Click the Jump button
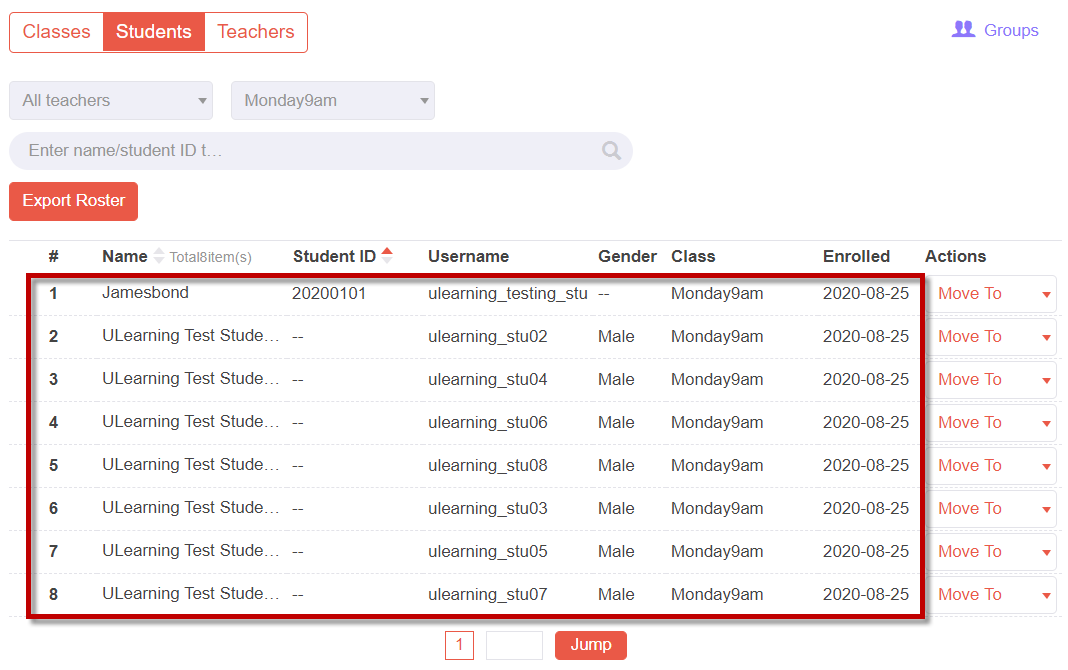1068x670 pixels. click(591, 645)
